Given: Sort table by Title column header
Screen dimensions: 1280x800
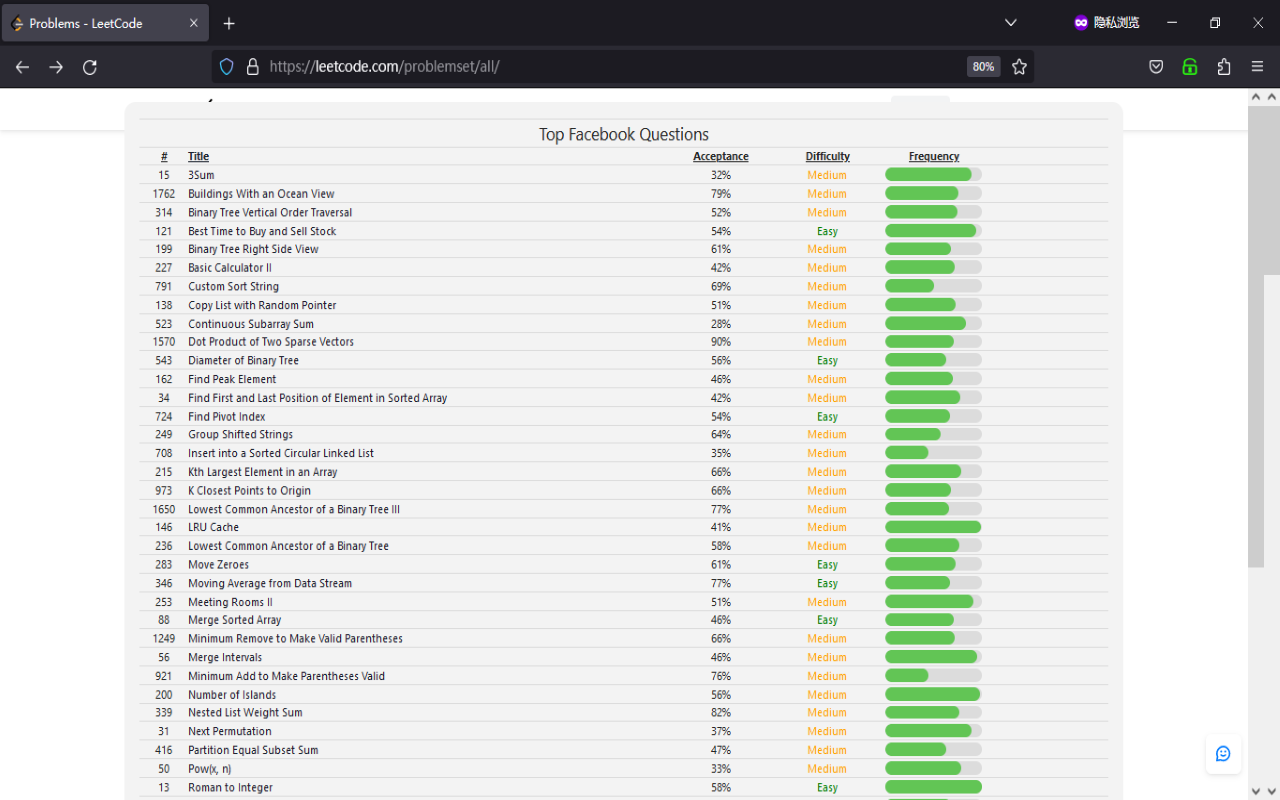Looking at the screenshot, I should (198, 156).
